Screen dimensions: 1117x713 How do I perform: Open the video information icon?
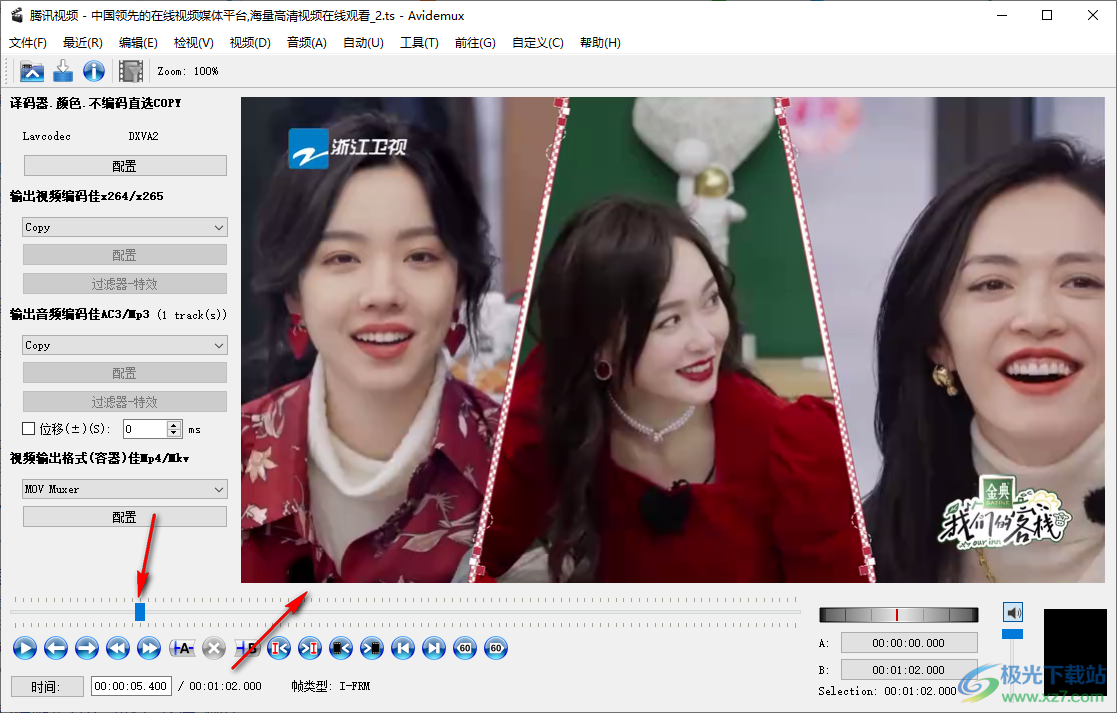pos(94,71)
